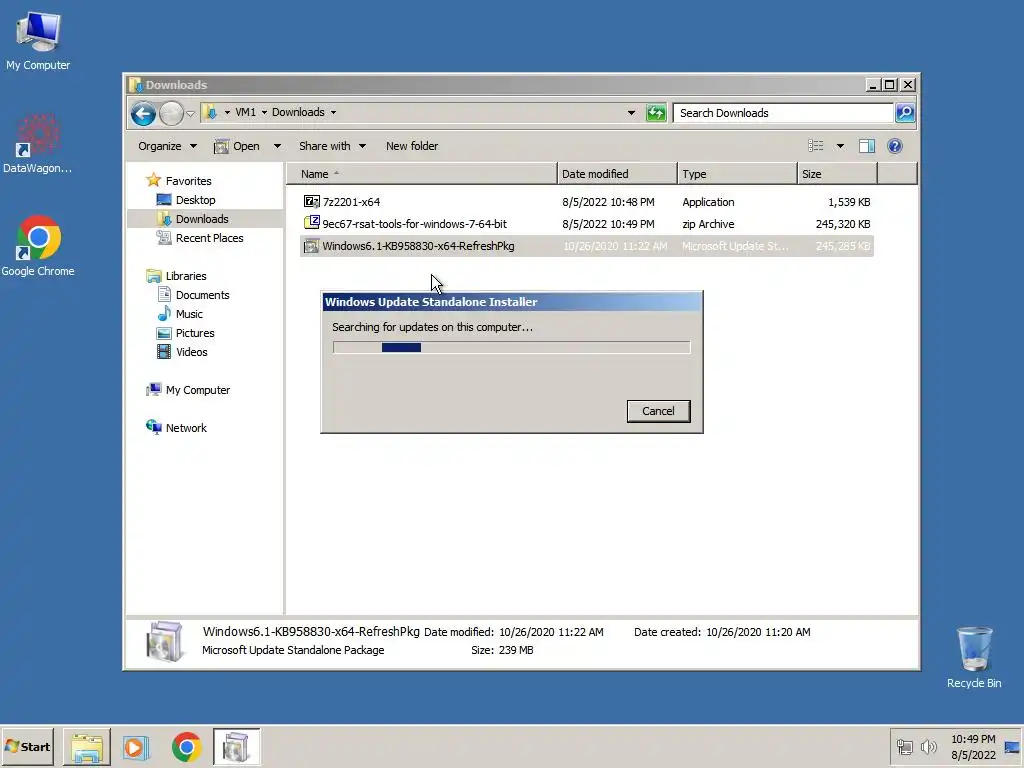Cancel the Windows Update Standalone Installer
This screenshot has height=768, width=1024.
(658, 411)
